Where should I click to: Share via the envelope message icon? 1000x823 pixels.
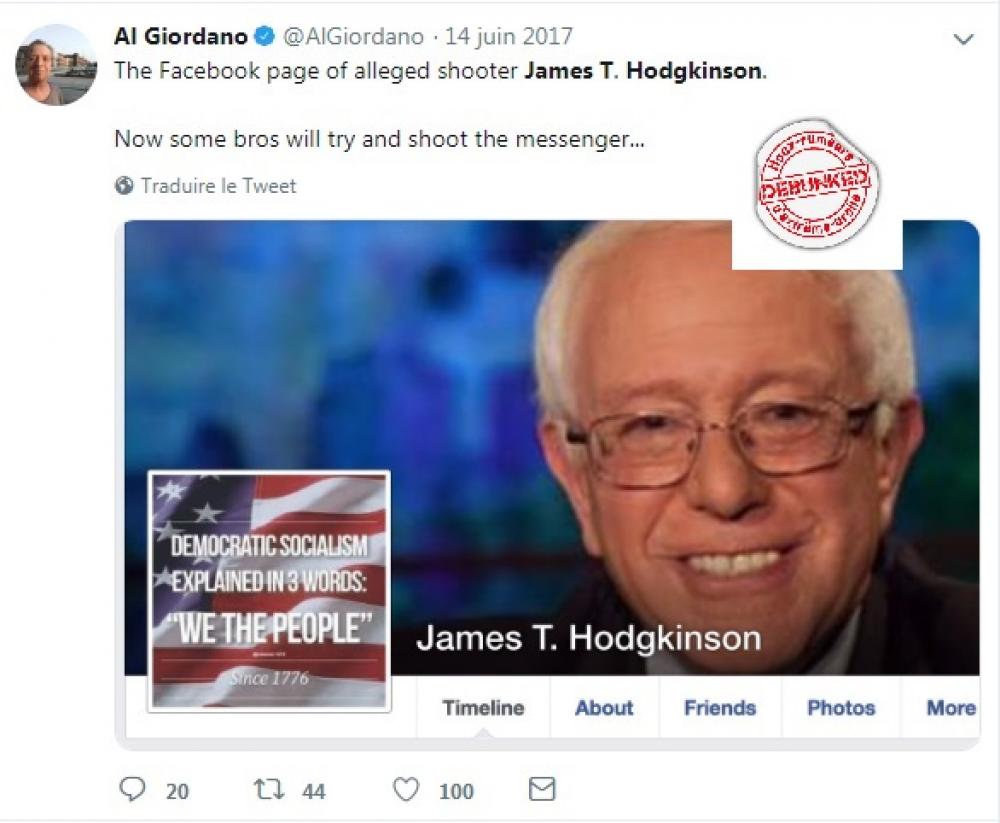[x=542, y=789]
